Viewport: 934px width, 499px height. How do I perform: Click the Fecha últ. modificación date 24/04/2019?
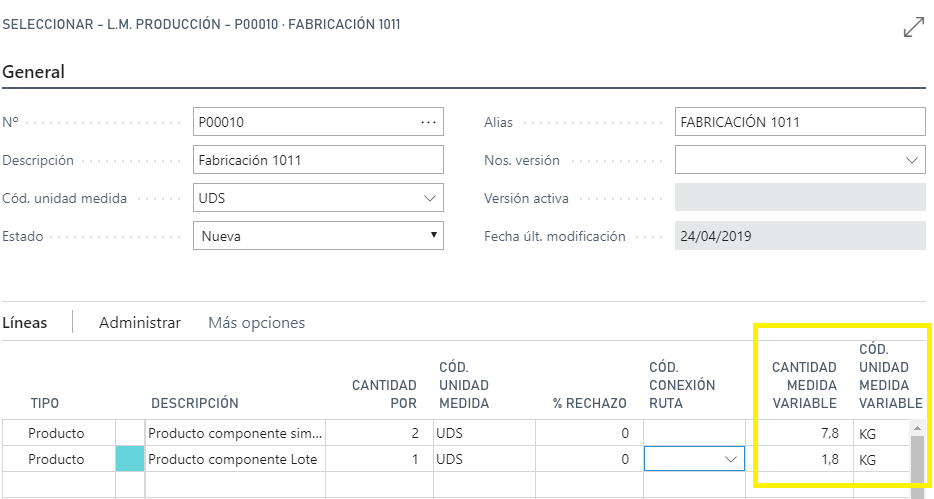point(800,236)
